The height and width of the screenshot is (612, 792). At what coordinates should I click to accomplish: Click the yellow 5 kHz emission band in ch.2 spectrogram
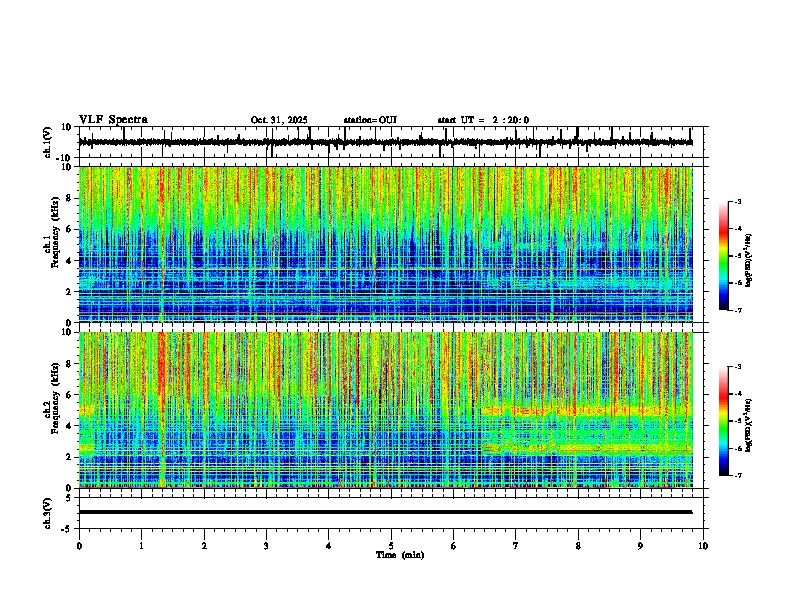click(x=586, y=411)
